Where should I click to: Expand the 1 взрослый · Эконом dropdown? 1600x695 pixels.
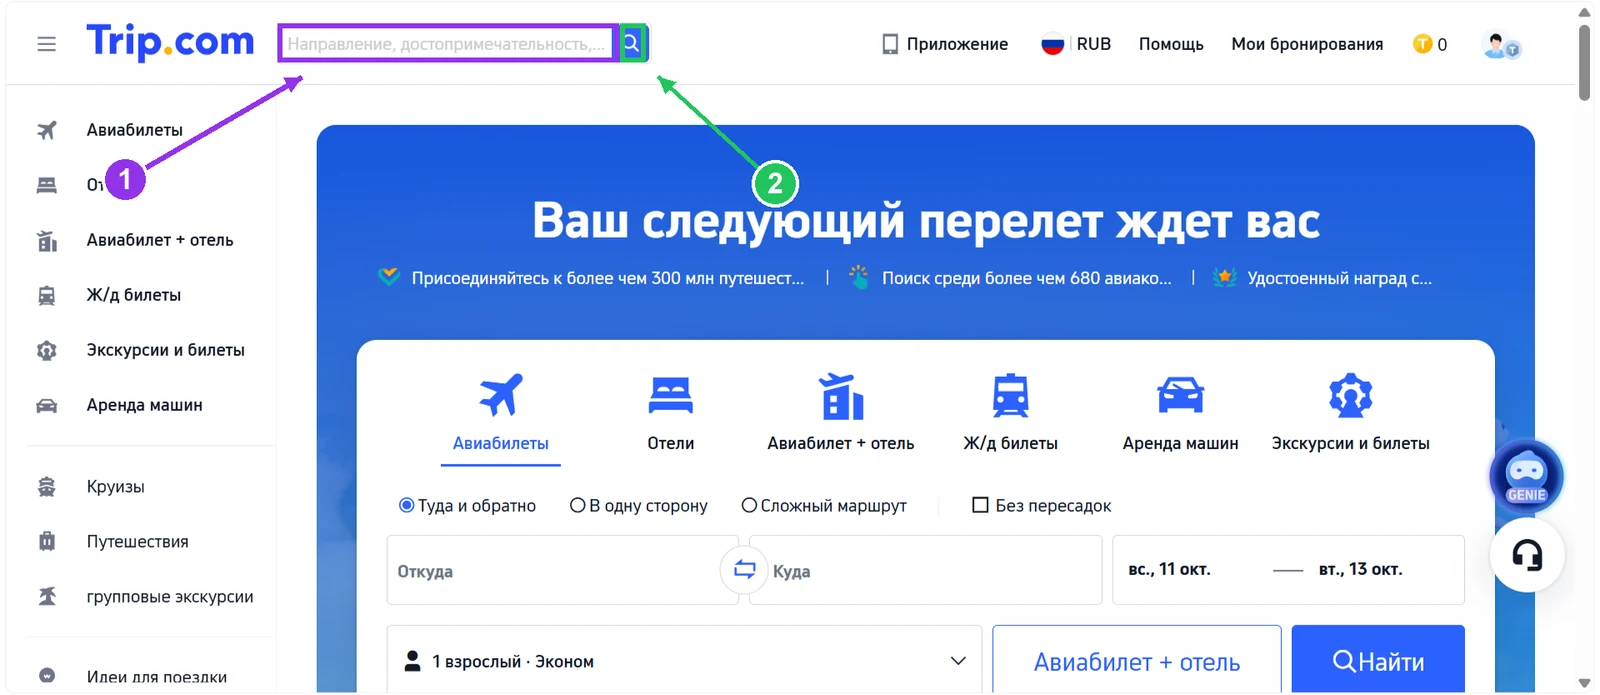[684, 661]
